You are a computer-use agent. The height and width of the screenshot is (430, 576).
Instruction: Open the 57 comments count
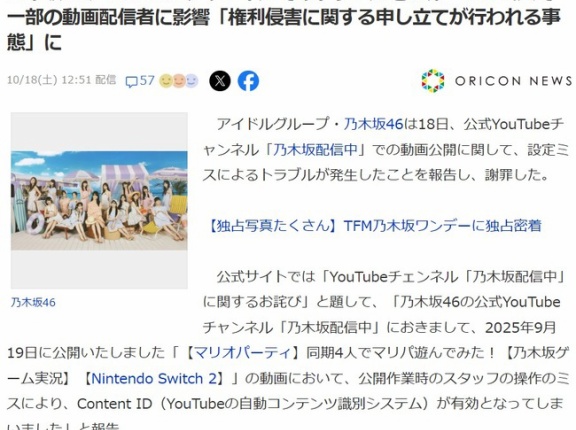[147, 81]
